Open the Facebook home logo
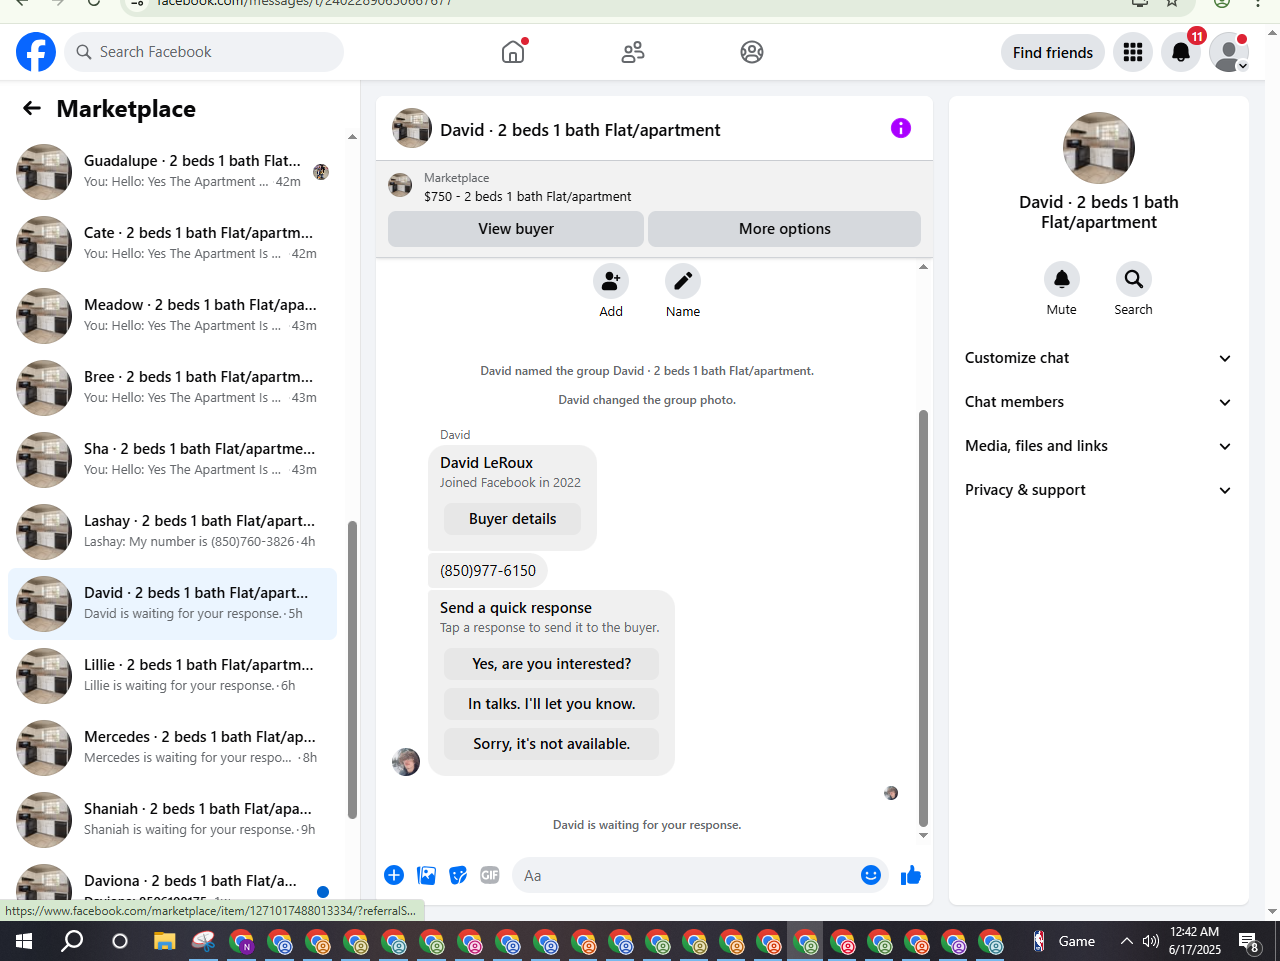The image size is (1280, 961). pos(36,52)
